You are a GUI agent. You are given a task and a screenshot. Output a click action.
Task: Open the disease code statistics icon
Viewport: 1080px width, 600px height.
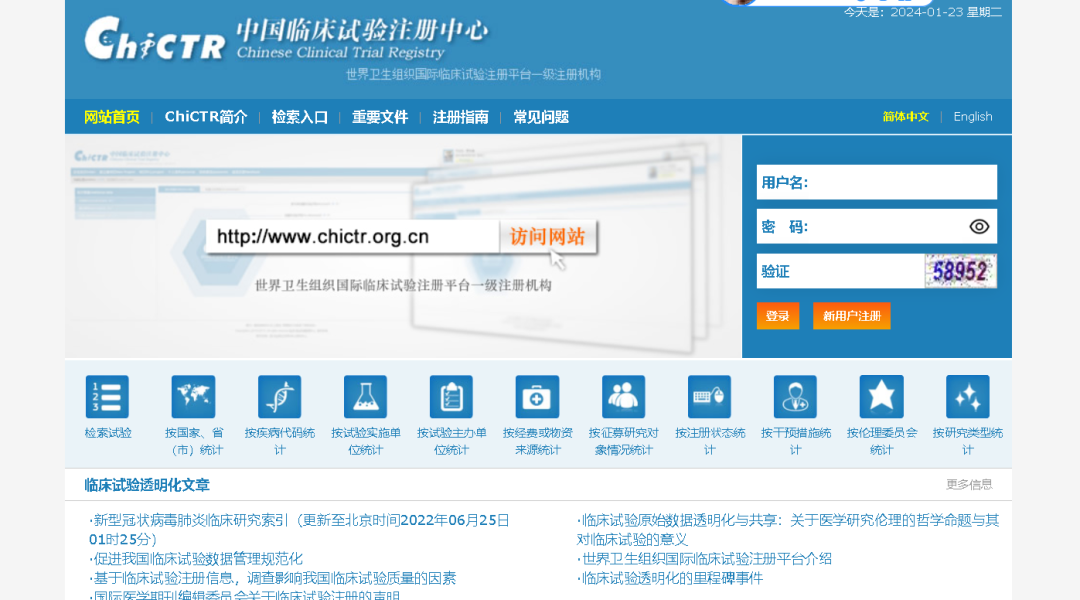point(279,396)
